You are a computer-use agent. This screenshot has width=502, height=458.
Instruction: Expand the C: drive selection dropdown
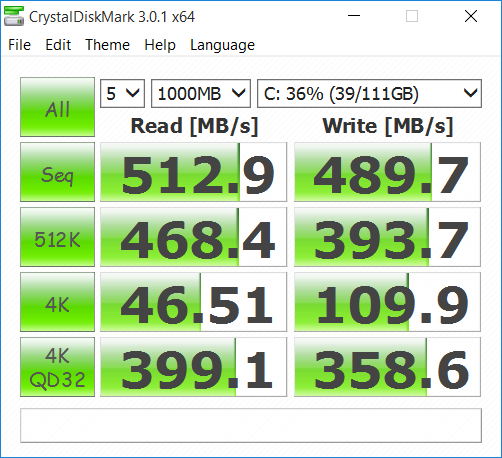[x=369, y=94]
